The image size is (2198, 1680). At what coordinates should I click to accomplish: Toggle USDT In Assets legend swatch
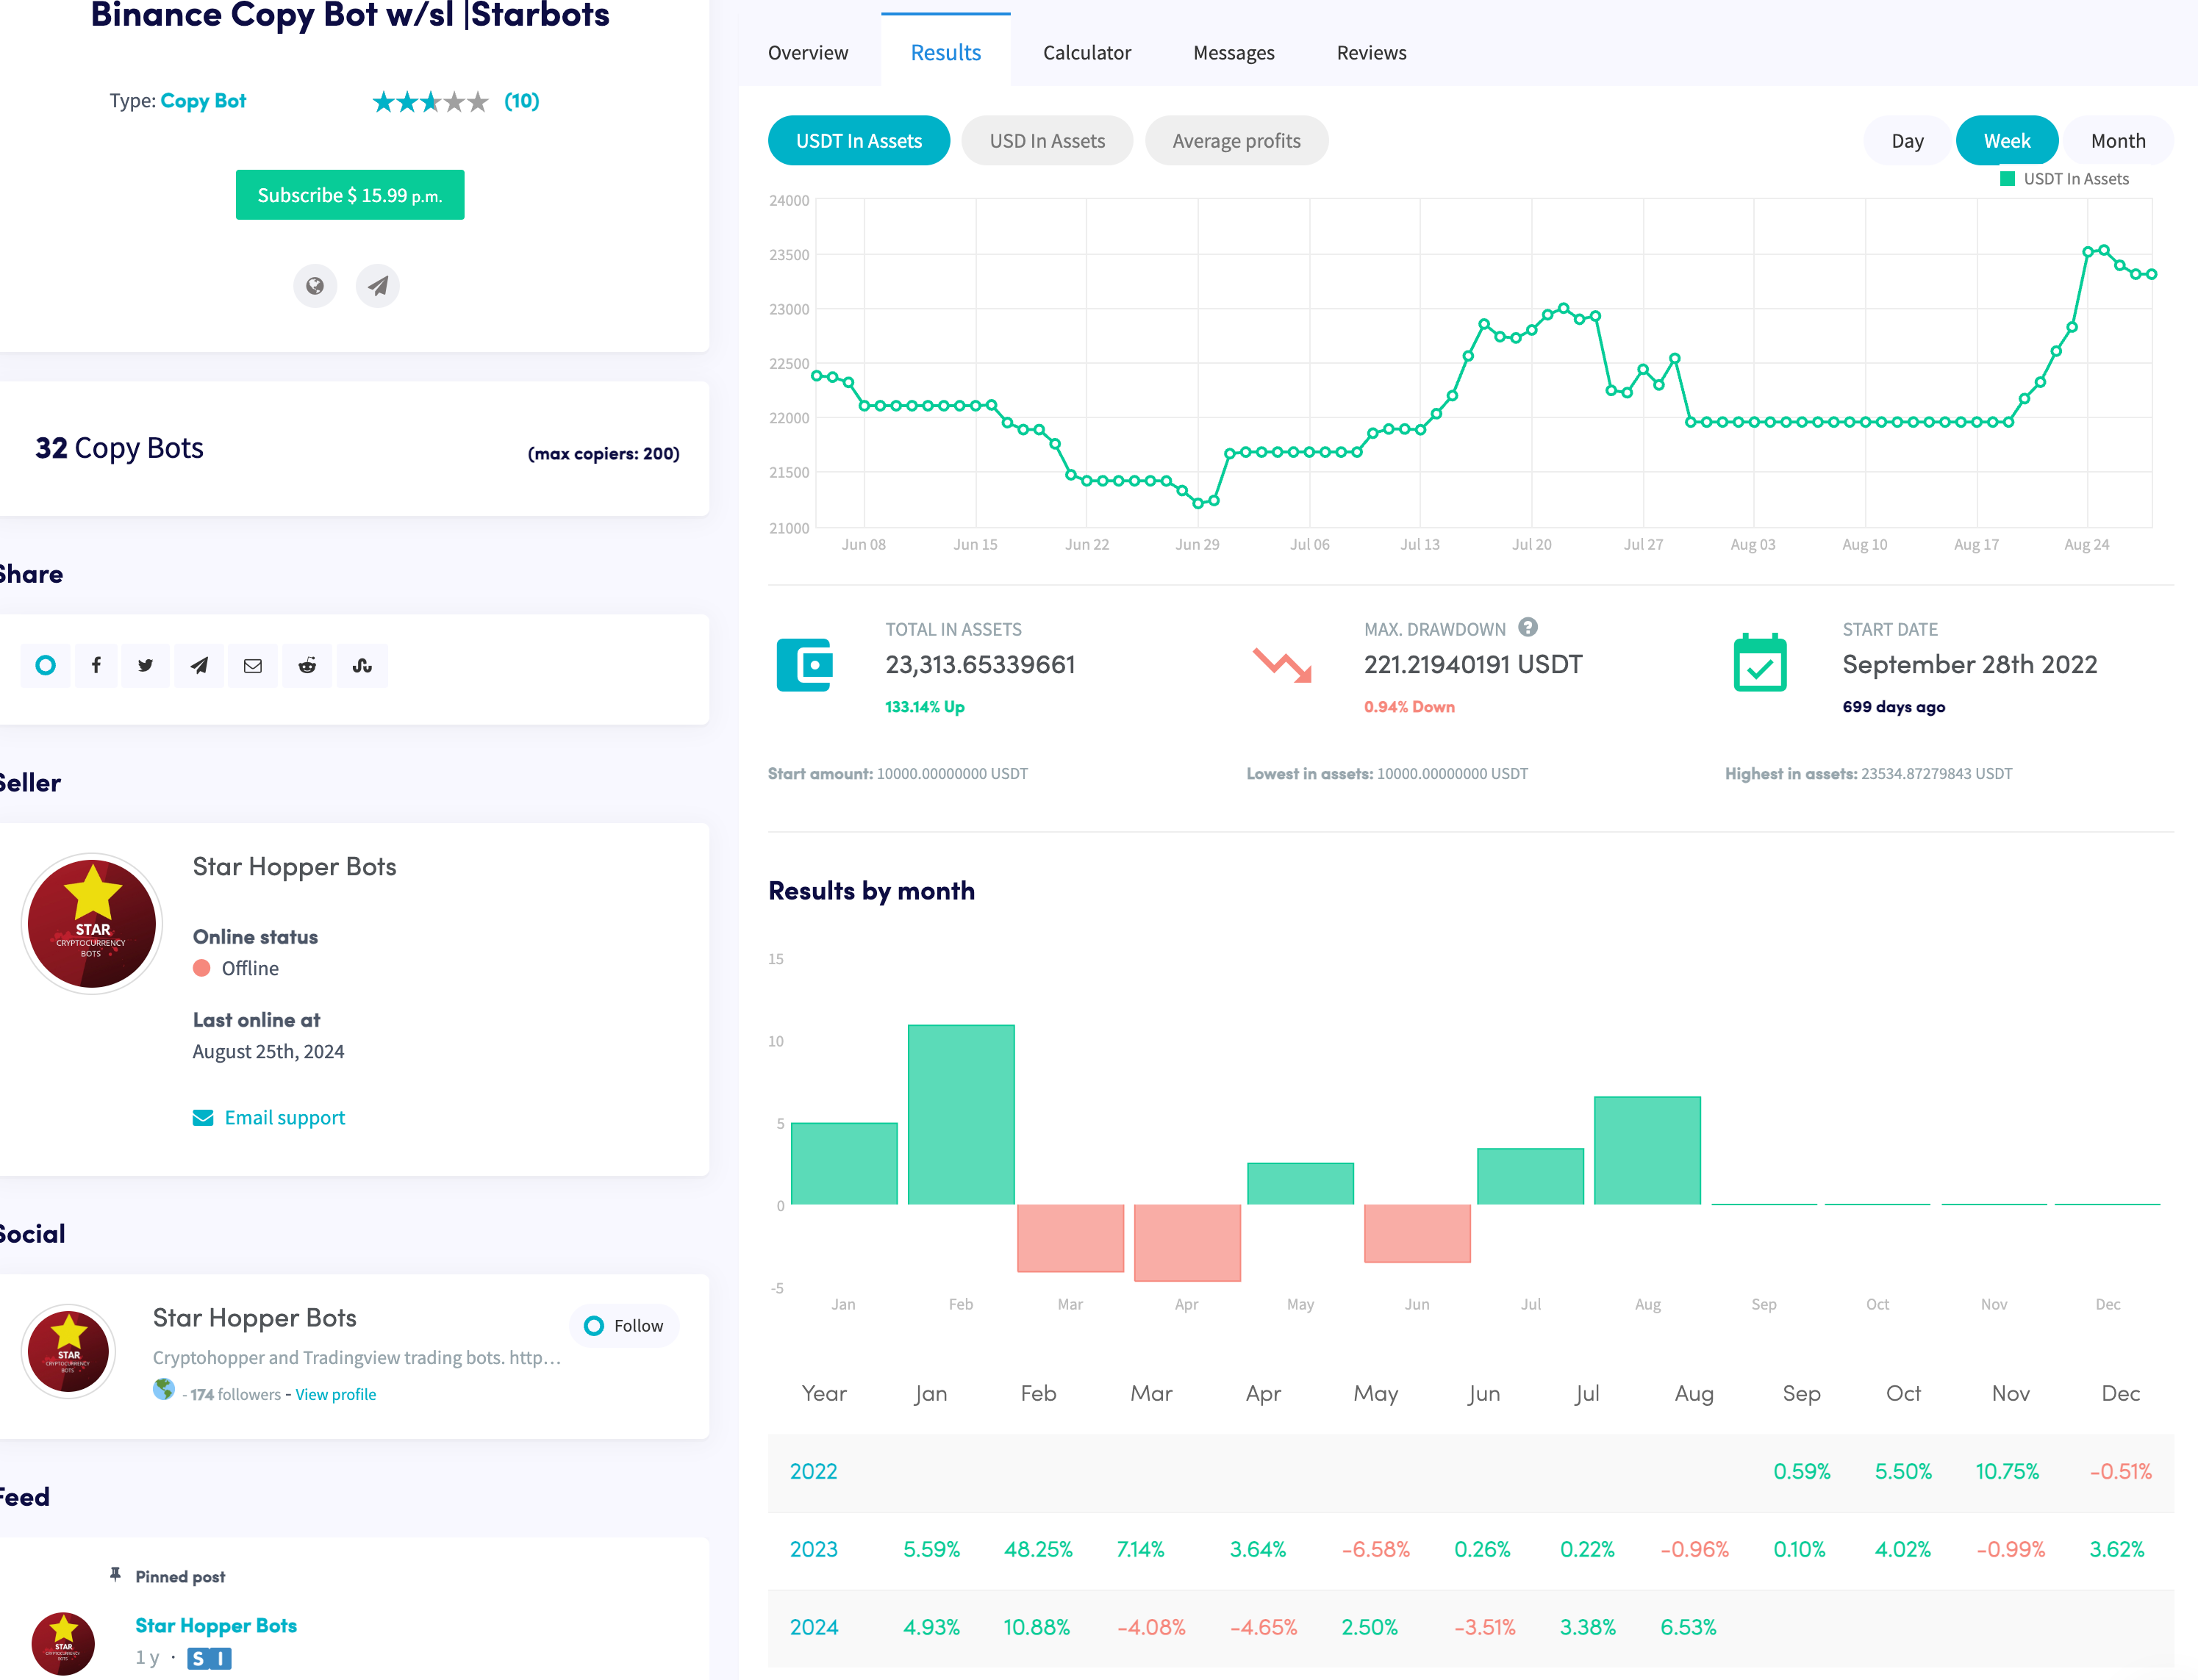pos(2007,179)
